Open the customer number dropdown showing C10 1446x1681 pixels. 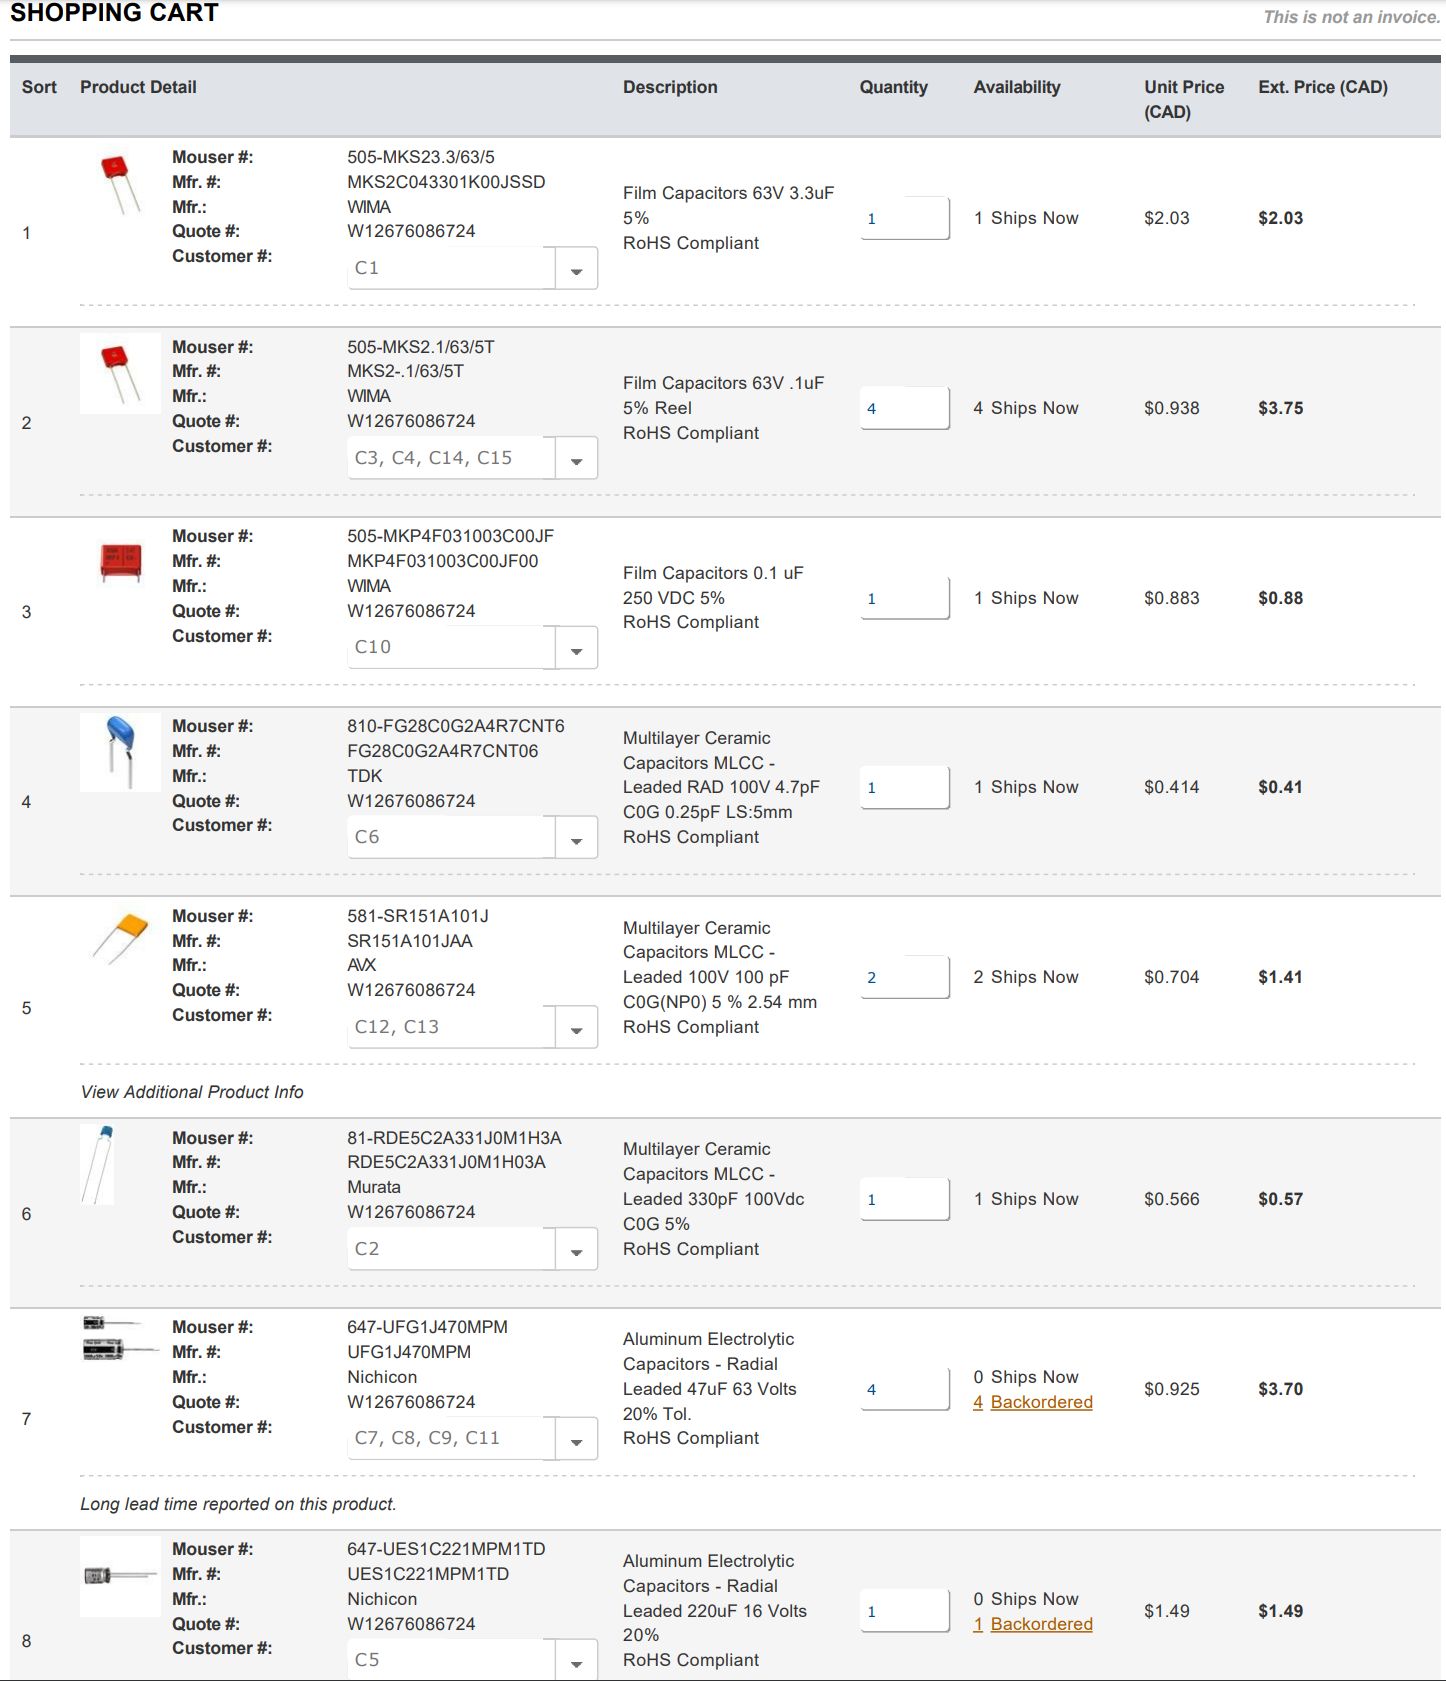(x=576, y=648)
